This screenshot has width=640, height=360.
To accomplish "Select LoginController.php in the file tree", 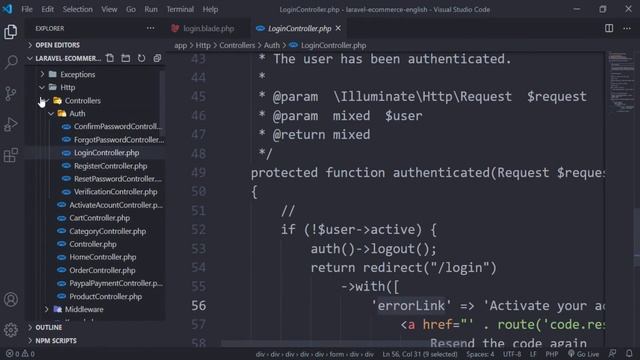I will click(x=106, y=153).
